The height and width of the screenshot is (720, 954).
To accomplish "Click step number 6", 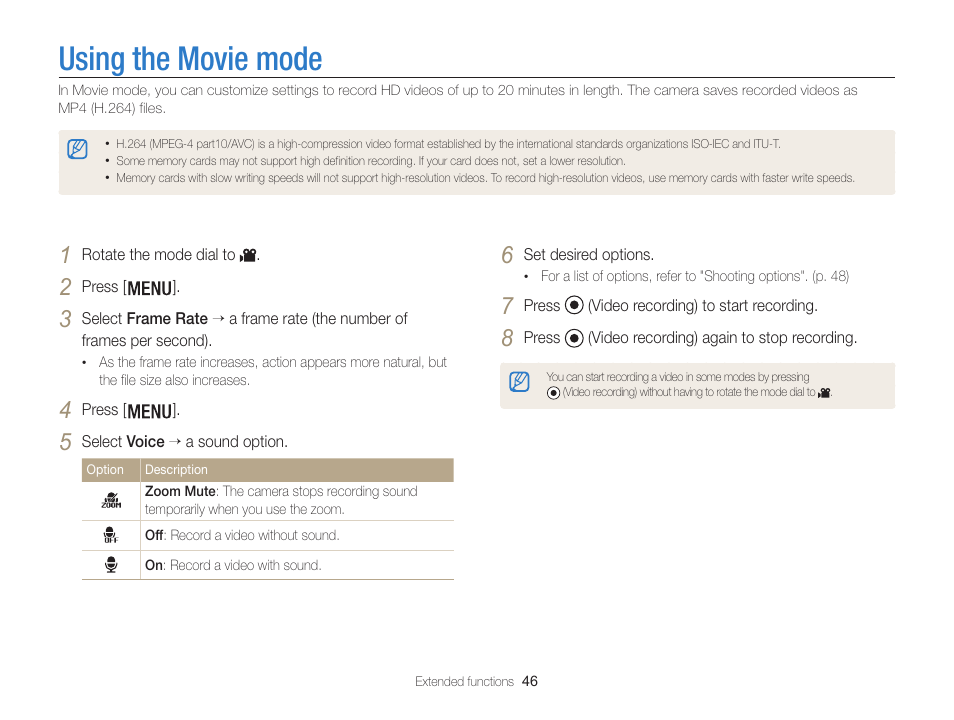I will (x=507, y=255).
